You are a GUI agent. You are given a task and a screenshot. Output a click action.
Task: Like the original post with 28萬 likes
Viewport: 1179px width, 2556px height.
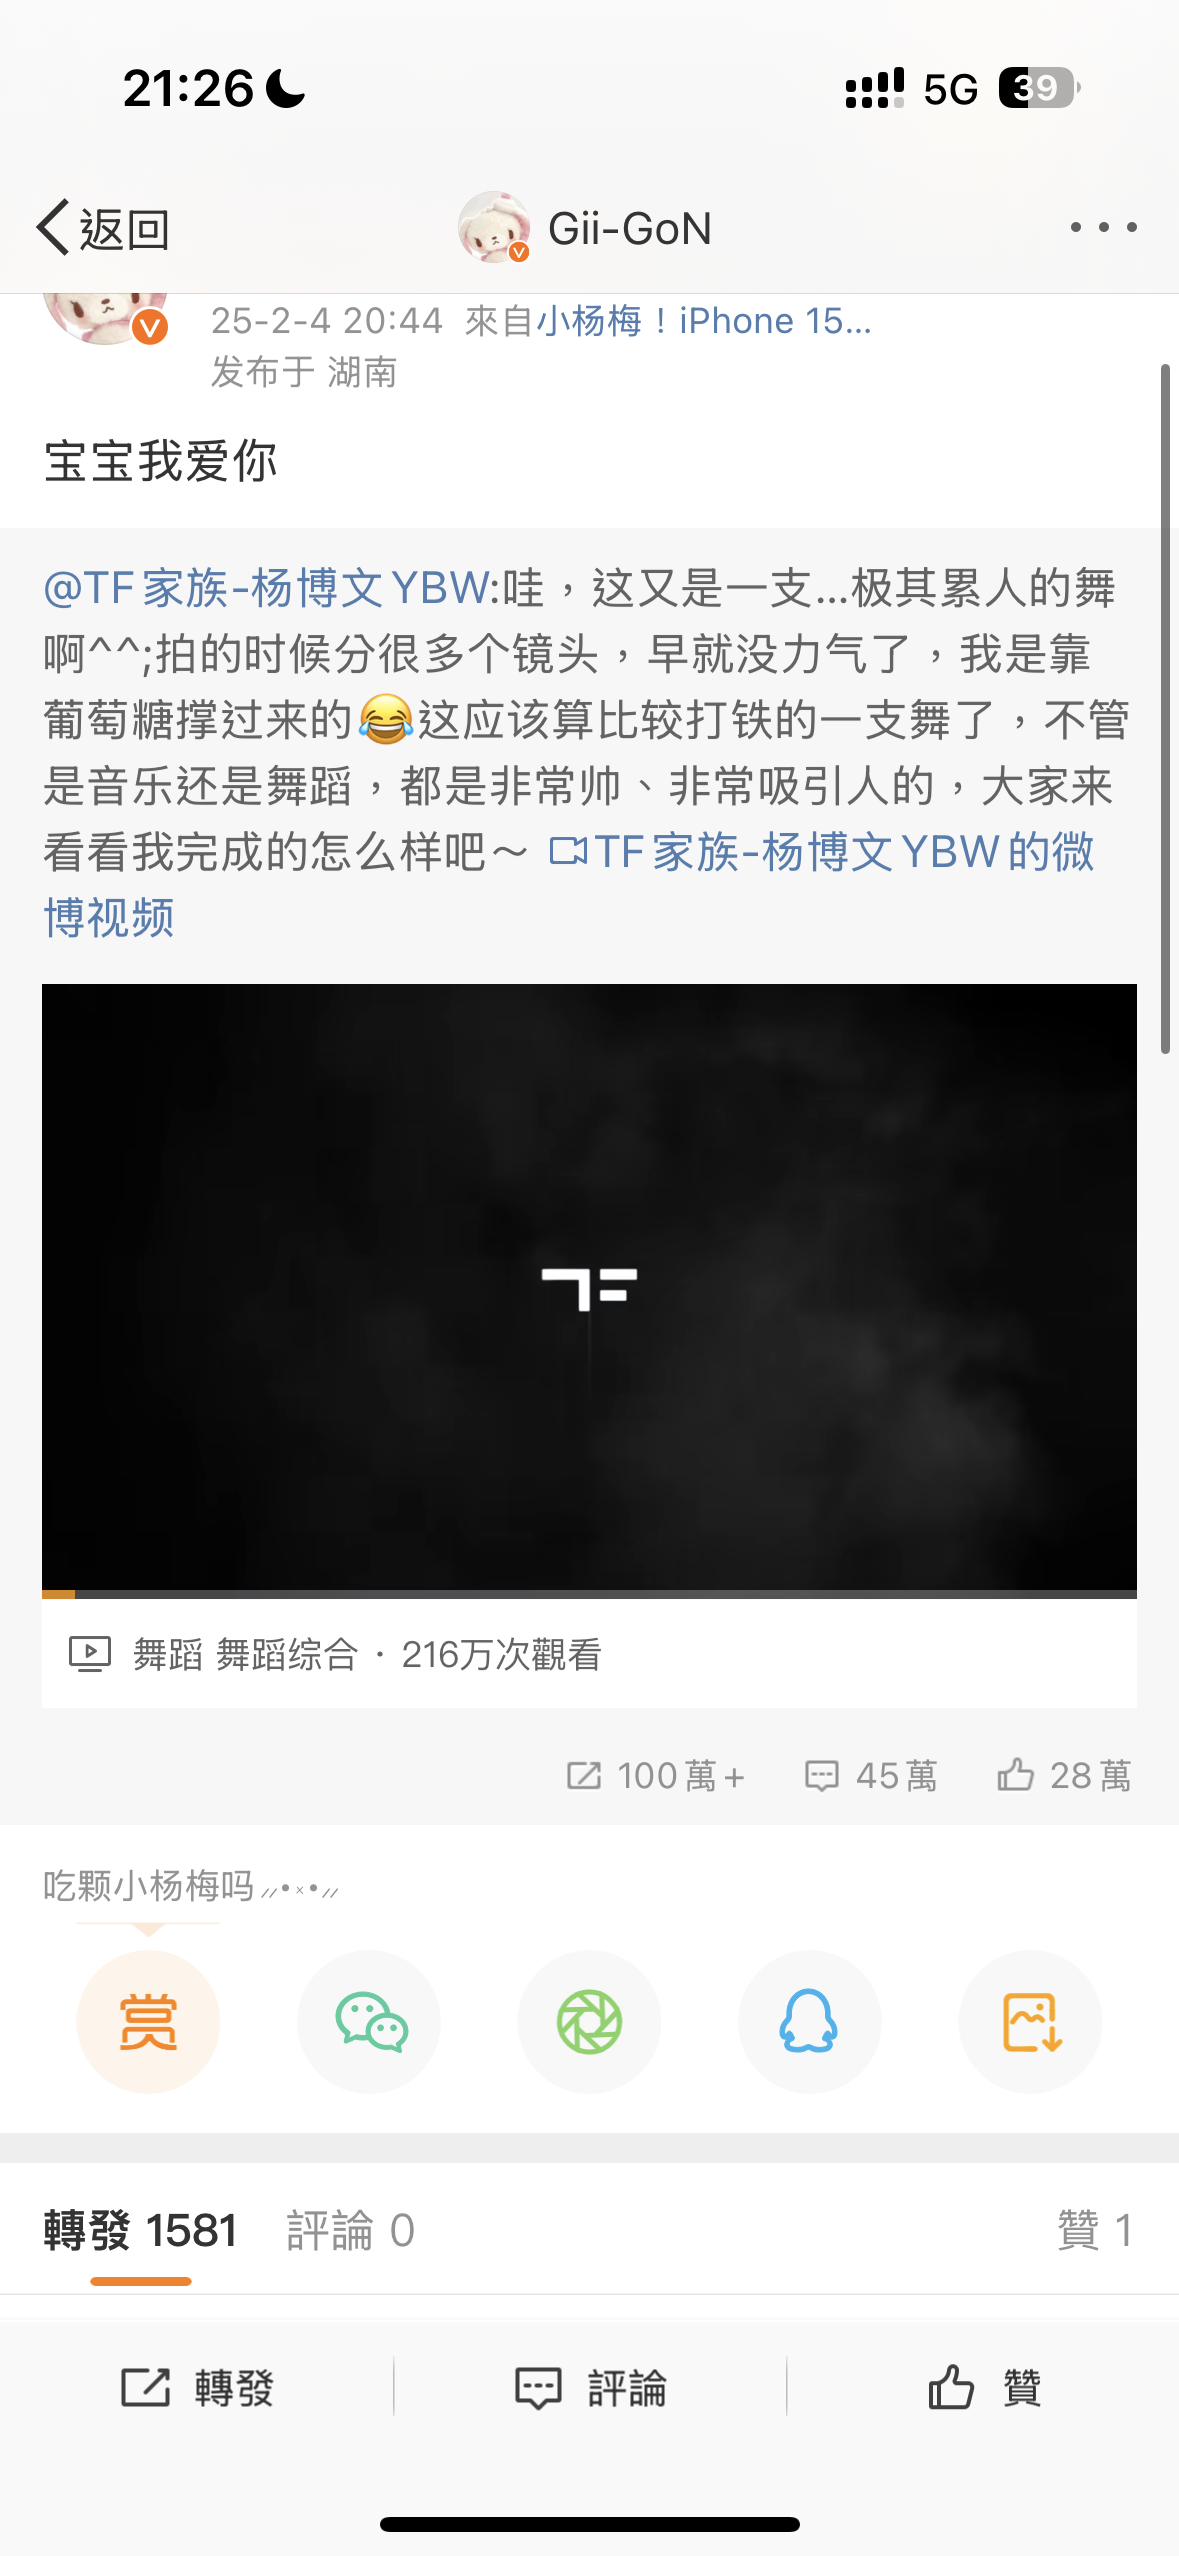(1064, 1776)
